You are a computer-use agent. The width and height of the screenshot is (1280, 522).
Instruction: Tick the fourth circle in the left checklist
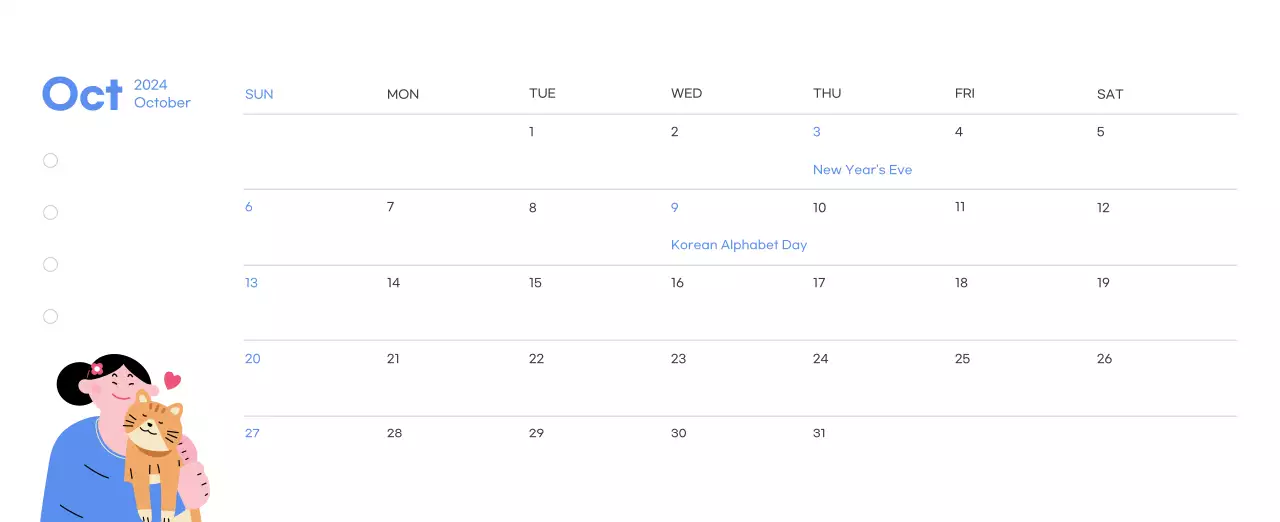click(51, 317)
